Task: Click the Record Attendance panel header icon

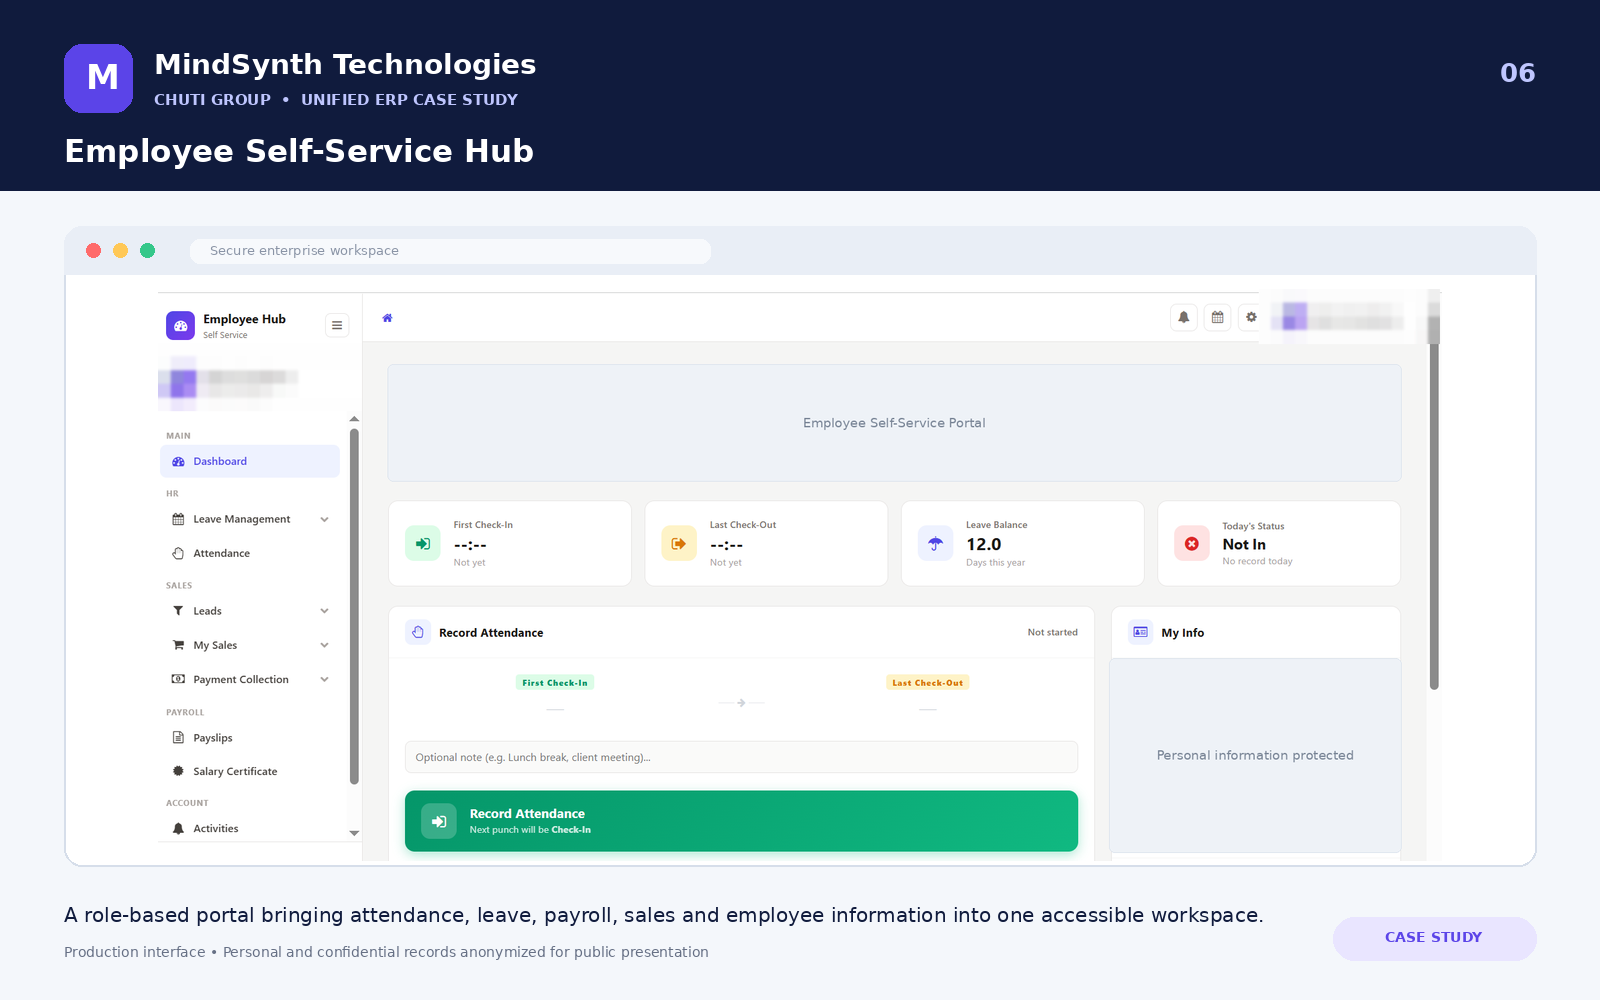Action: click(x=418, y=632)
